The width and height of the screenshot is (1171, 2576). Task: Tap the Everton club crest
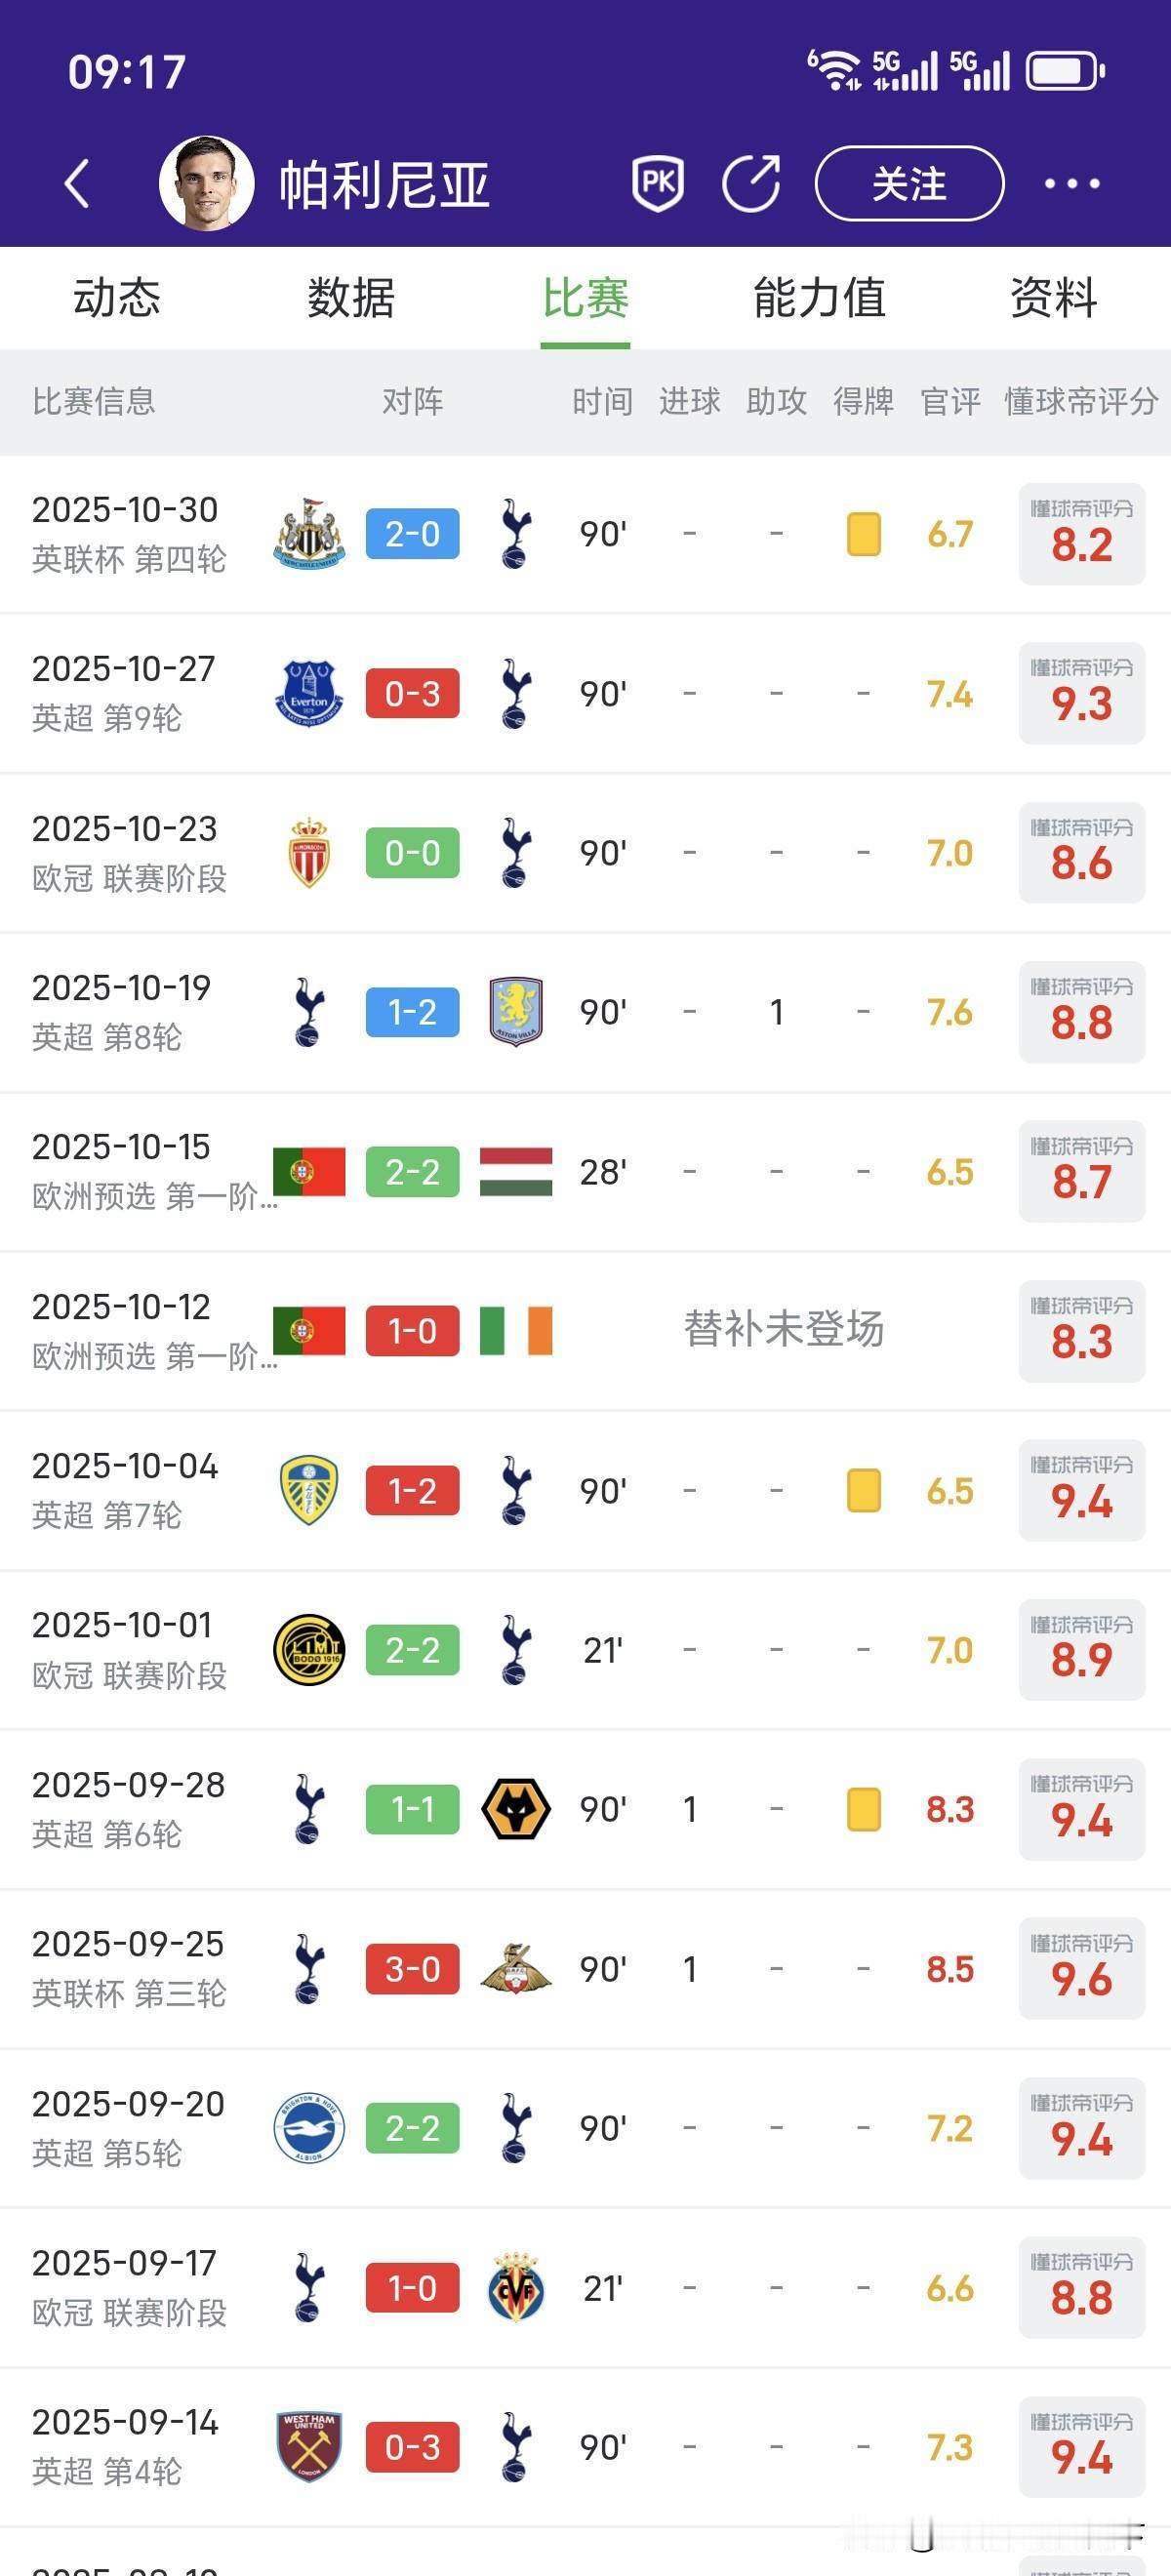coord(309,693)
